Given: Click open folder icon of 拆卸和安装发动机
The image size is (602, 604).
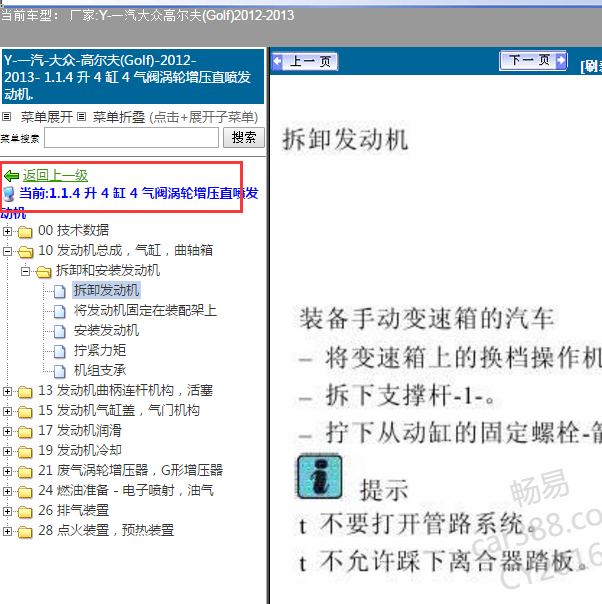Looking at the screenshot, I should (x=44, y=272).
